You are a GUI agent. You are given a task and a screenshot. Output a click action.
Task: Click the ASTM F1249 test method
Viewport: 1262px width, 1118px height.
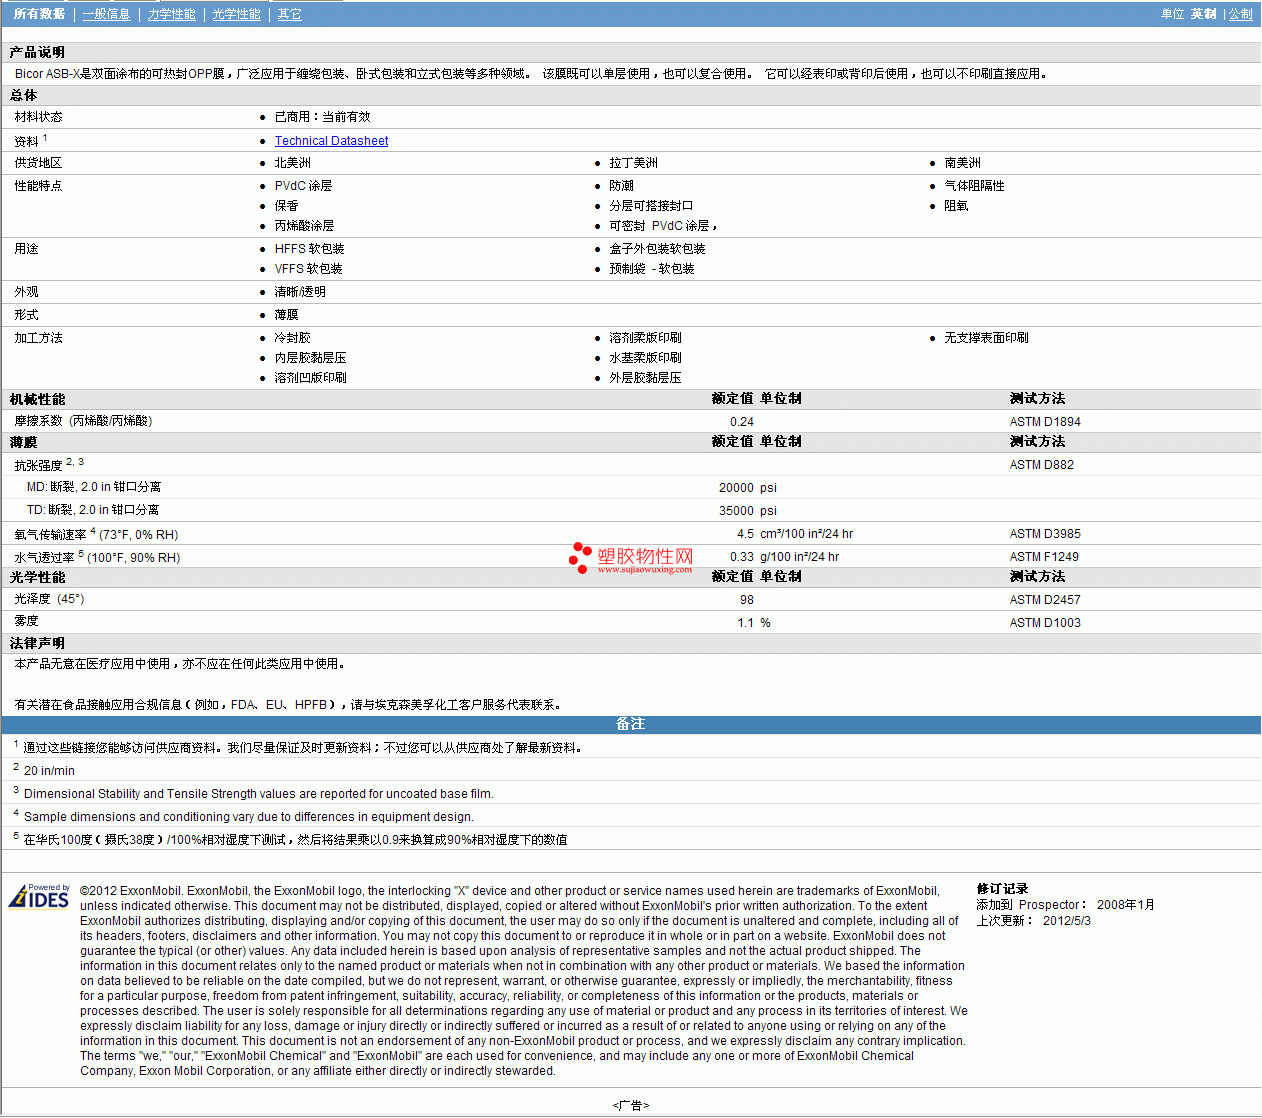1044,557
